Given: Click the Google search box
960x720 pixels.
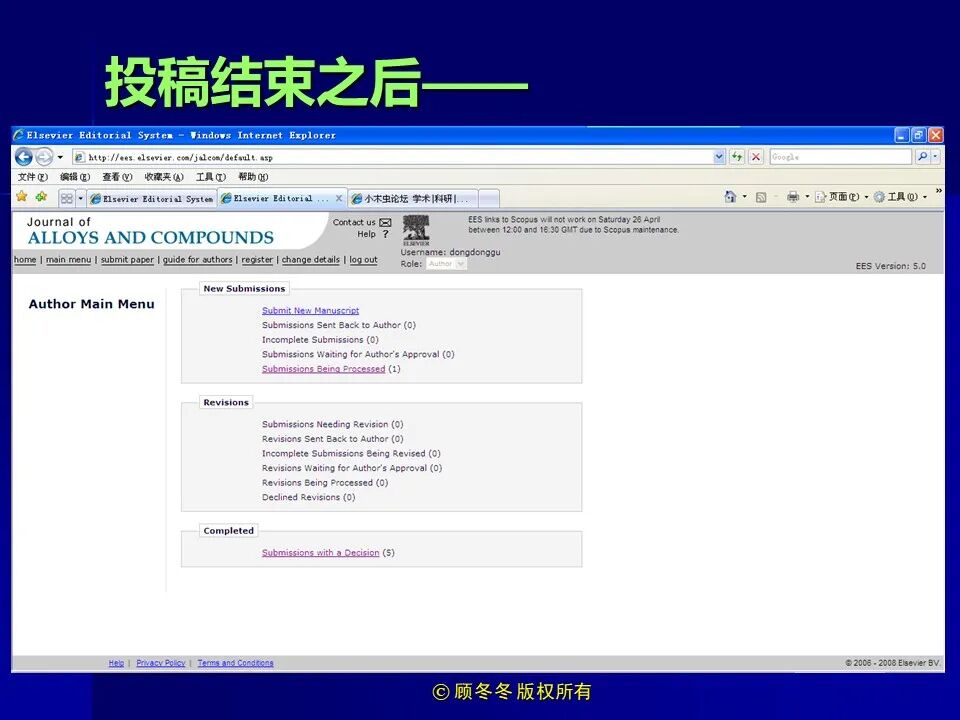Looking at the screenshot, I should [841, 157].
